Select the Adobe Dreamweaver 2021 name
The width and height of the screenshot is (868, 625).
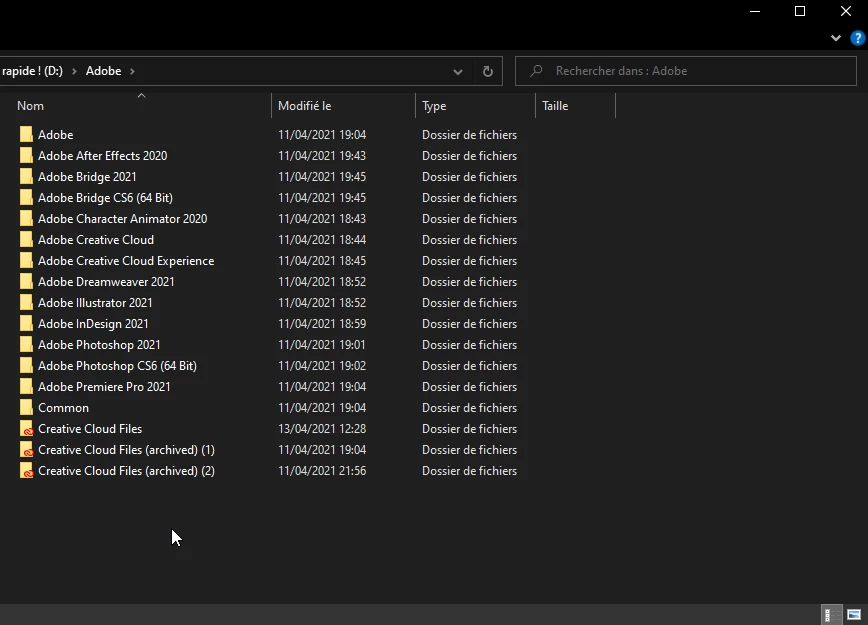pyautogui.click(x=106, y=282)
